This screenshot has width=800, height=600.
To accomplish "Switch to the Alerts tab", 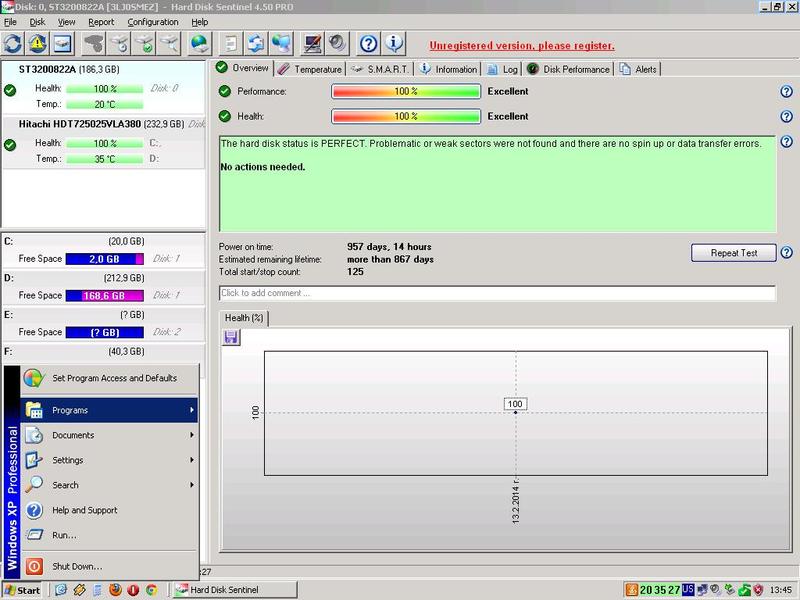I will click(x=639, y=69).
